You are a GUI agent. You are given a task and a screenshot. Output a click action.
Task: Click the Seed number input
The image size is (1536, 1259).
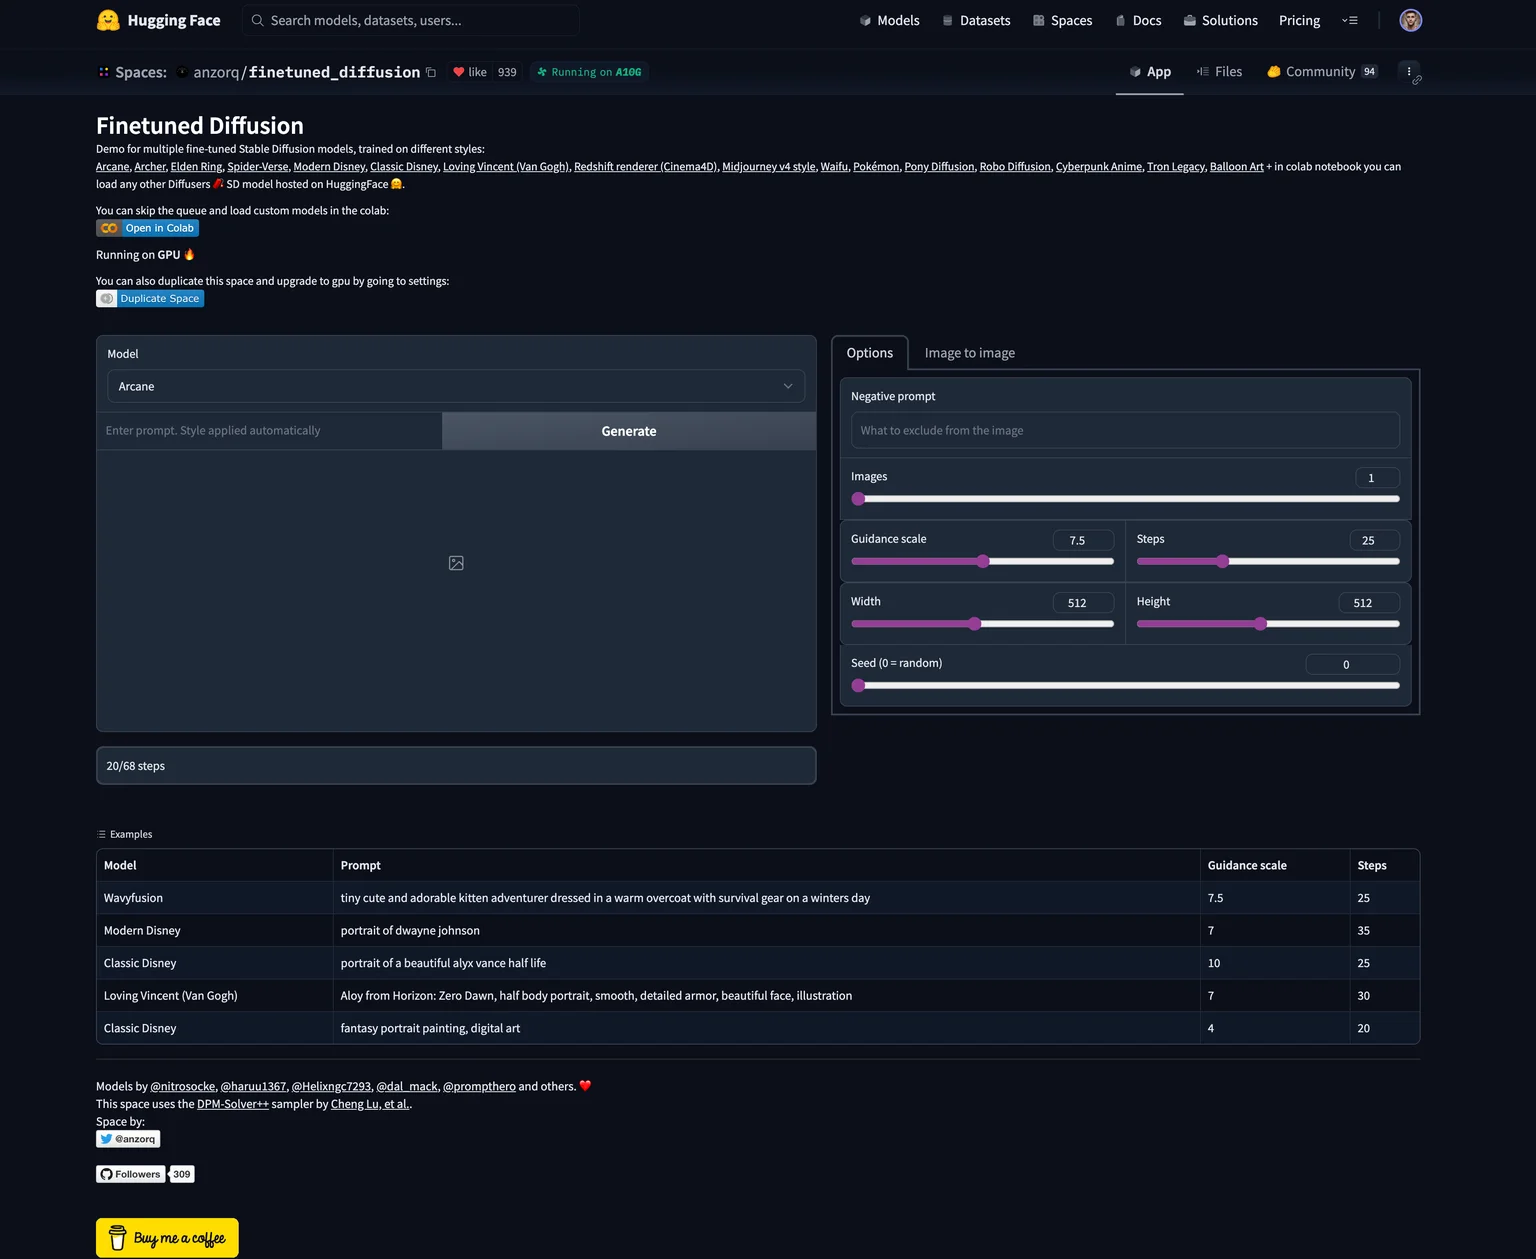click(x=1352, y=665)
